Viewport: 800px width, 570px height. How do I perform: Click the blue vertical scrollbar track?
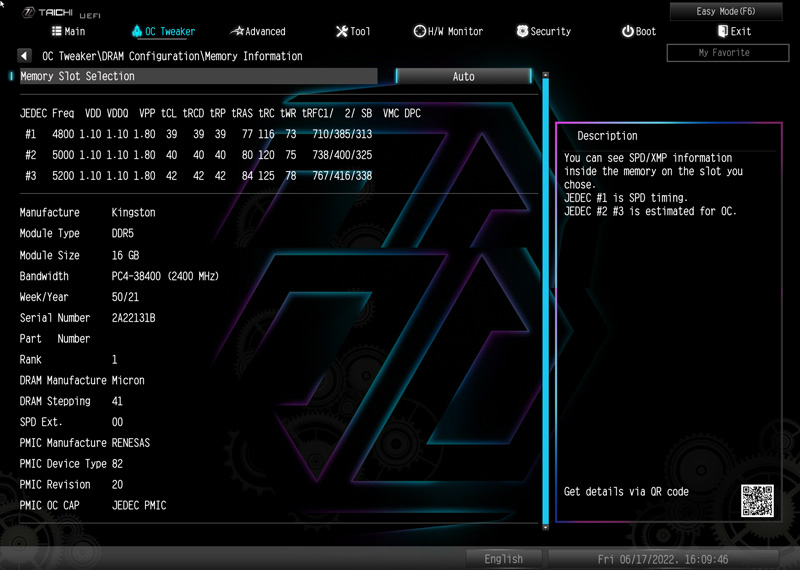[x=545, y=301]
